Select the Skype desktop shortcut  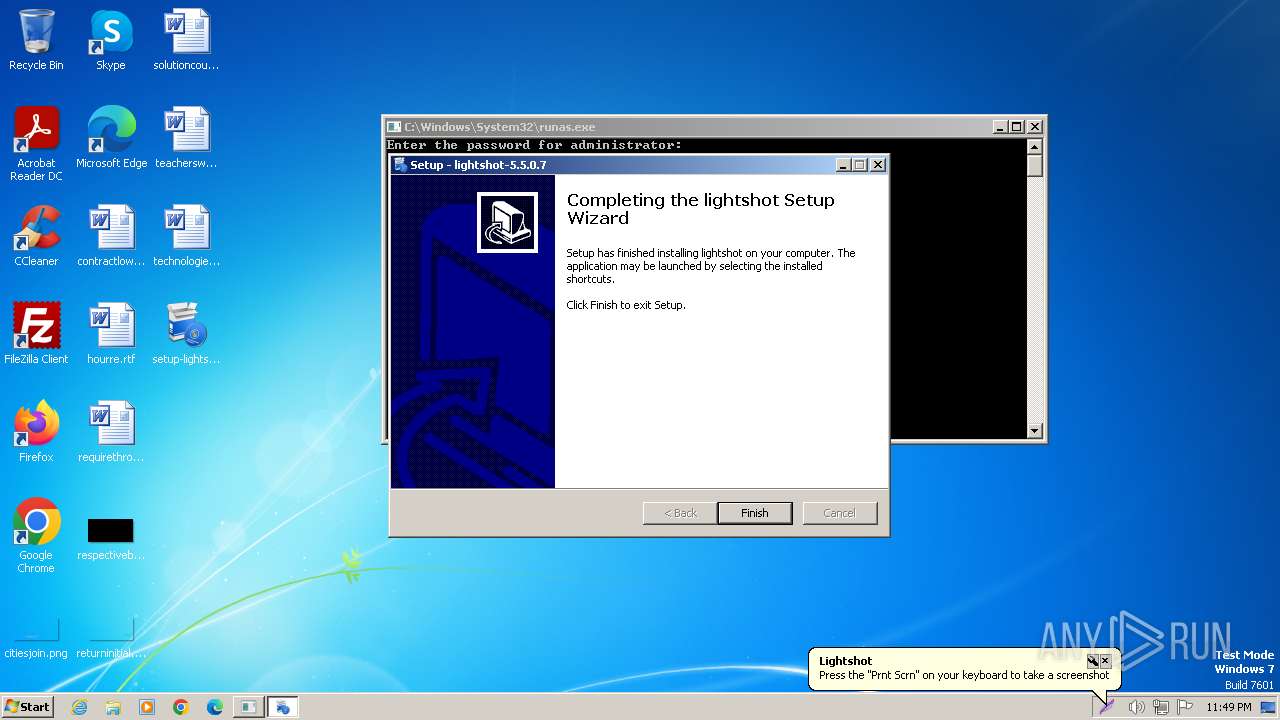click(x=111, y=40)
